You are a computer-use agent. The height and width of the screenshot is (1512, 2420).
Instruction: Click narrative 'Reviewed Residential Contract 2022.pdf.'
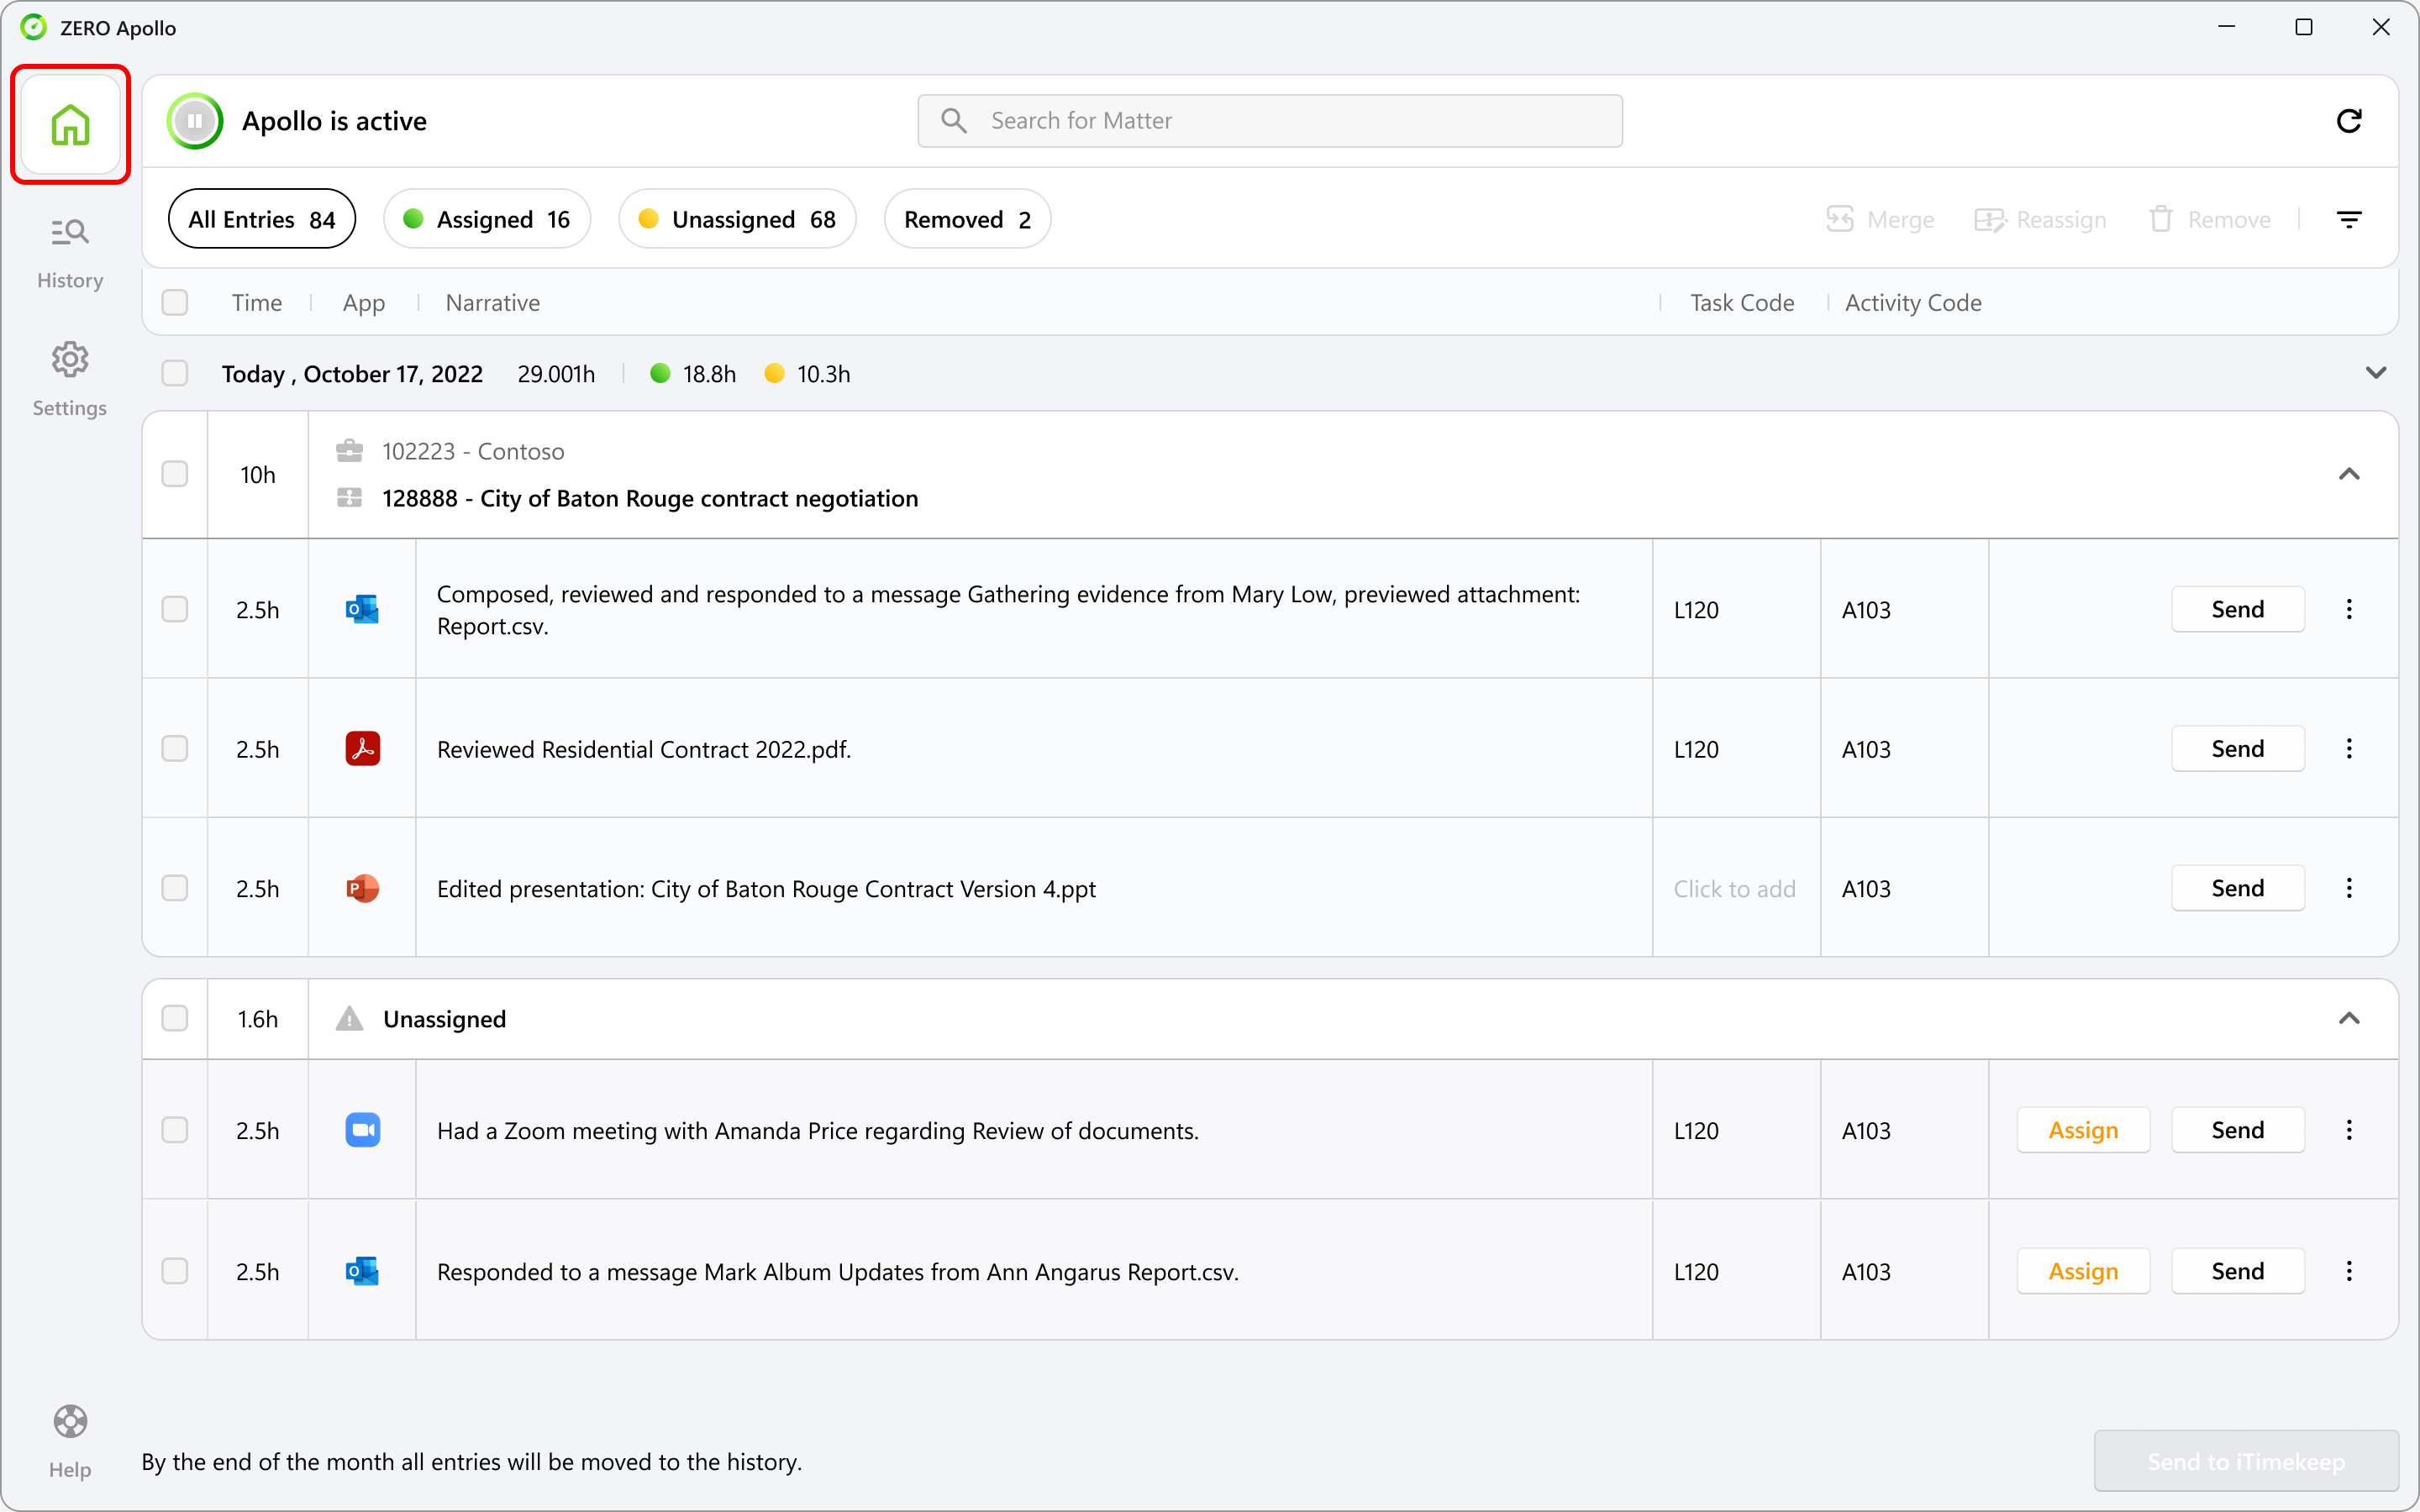coord(644,749)
